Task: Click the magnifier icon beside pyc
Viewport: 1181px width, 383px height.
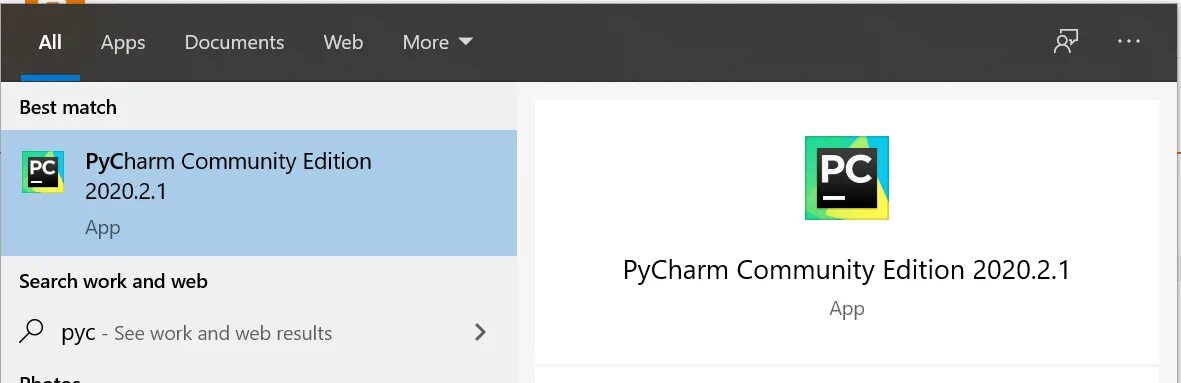Action: point(32,331)
